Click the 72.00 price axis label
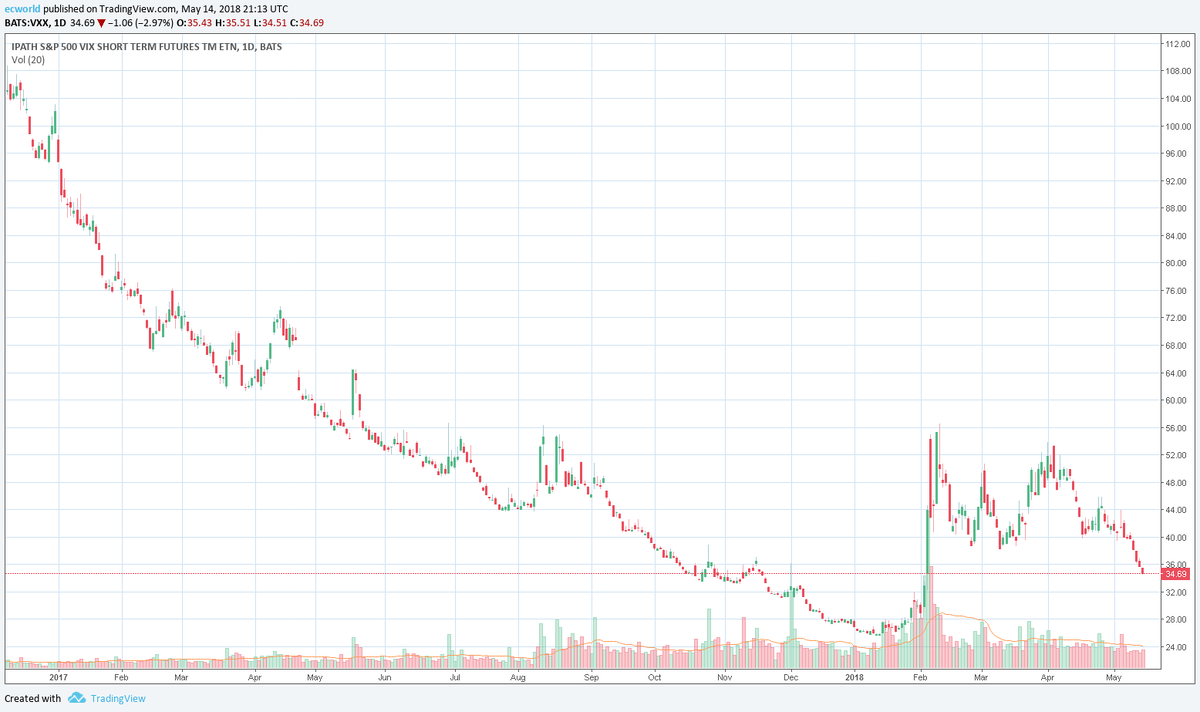 (1176, 319)
